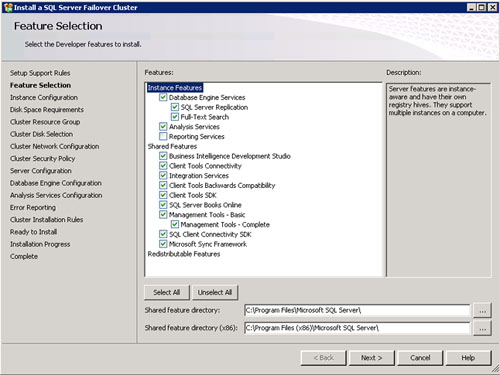Viewport: 500px width, 375px height.
Task: Browse for the shared feature directory (x86)
Action: 482,328
